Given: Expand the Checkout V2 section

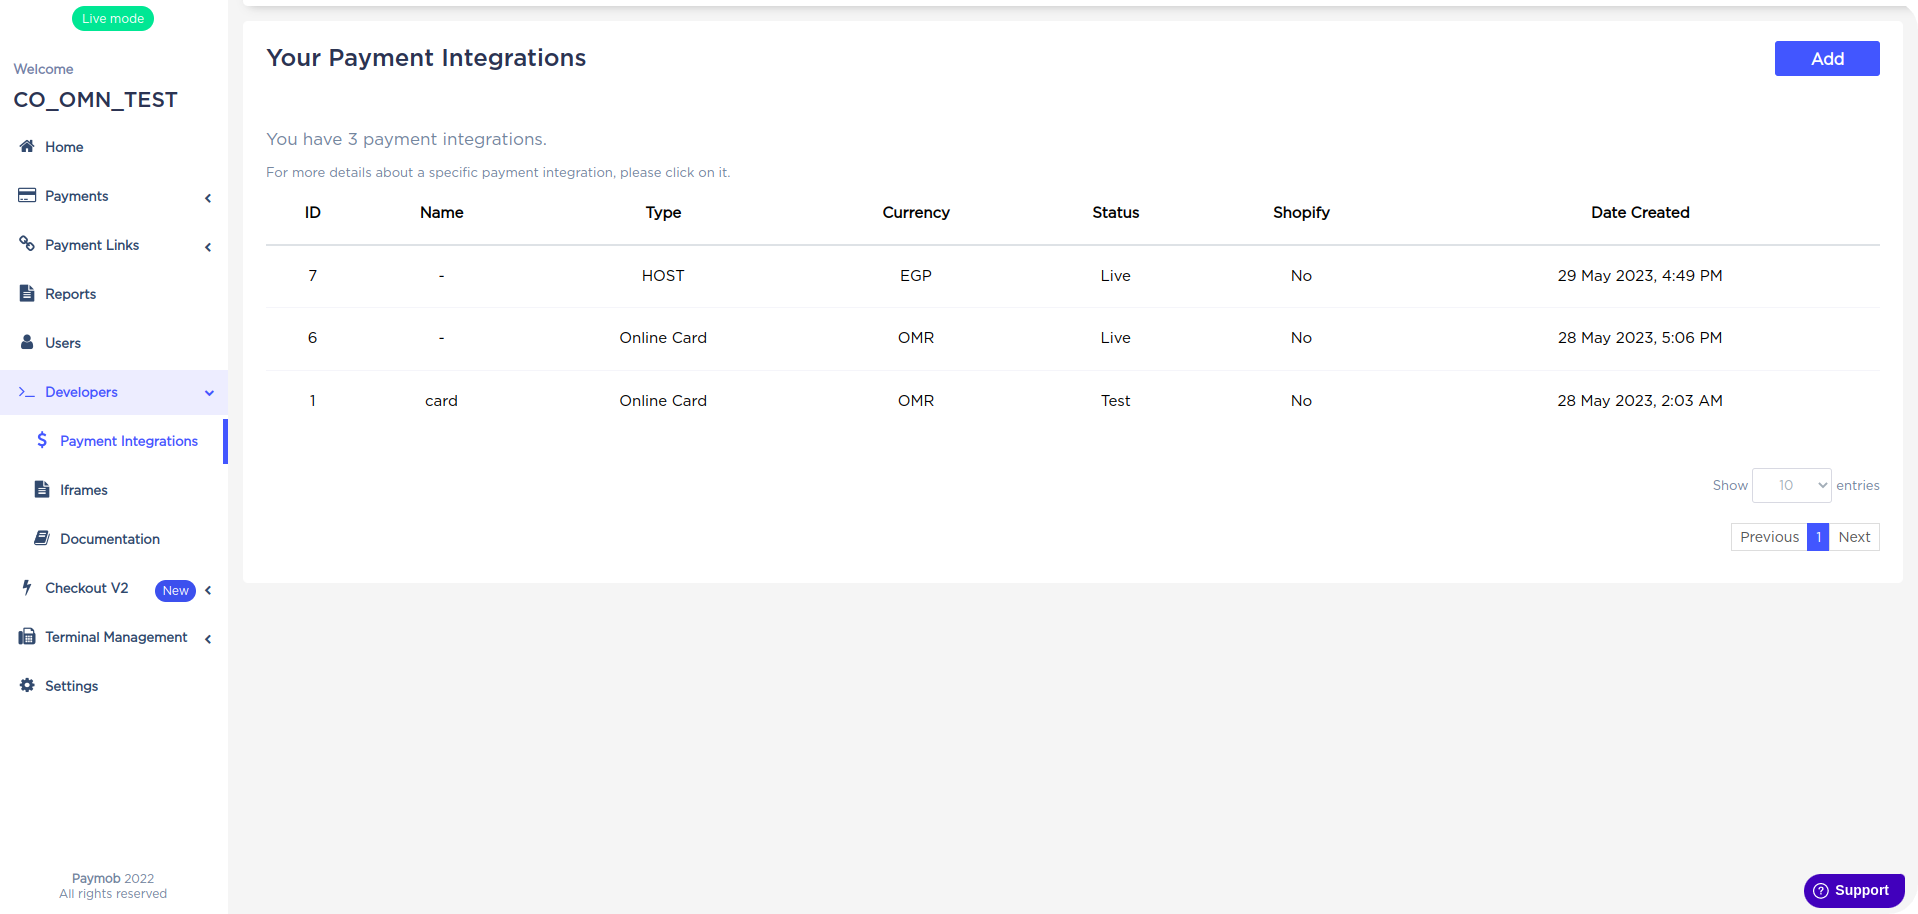Looking at the screenshot, I should [x=209, y=590].
